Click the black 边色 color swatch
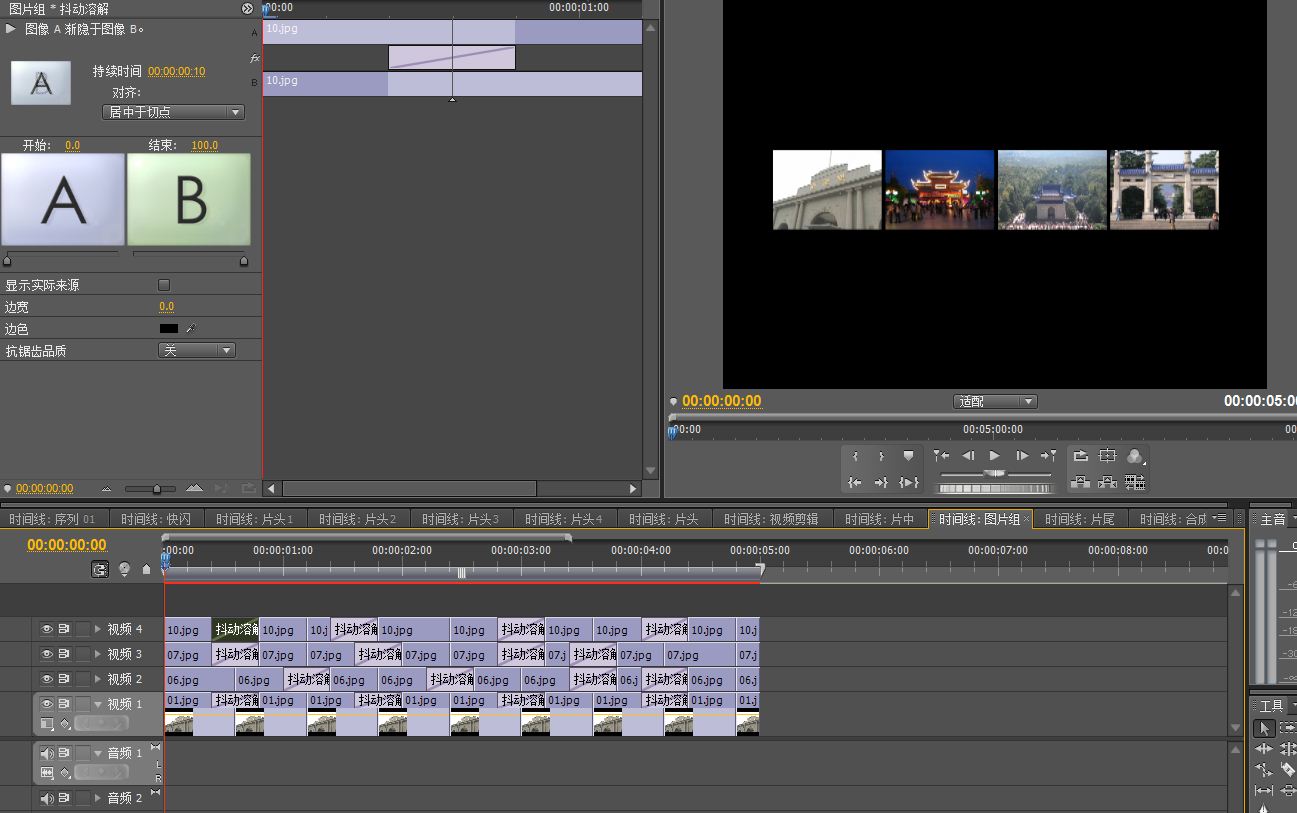Screen dimensions: 1297x813 tap(168, 329)
